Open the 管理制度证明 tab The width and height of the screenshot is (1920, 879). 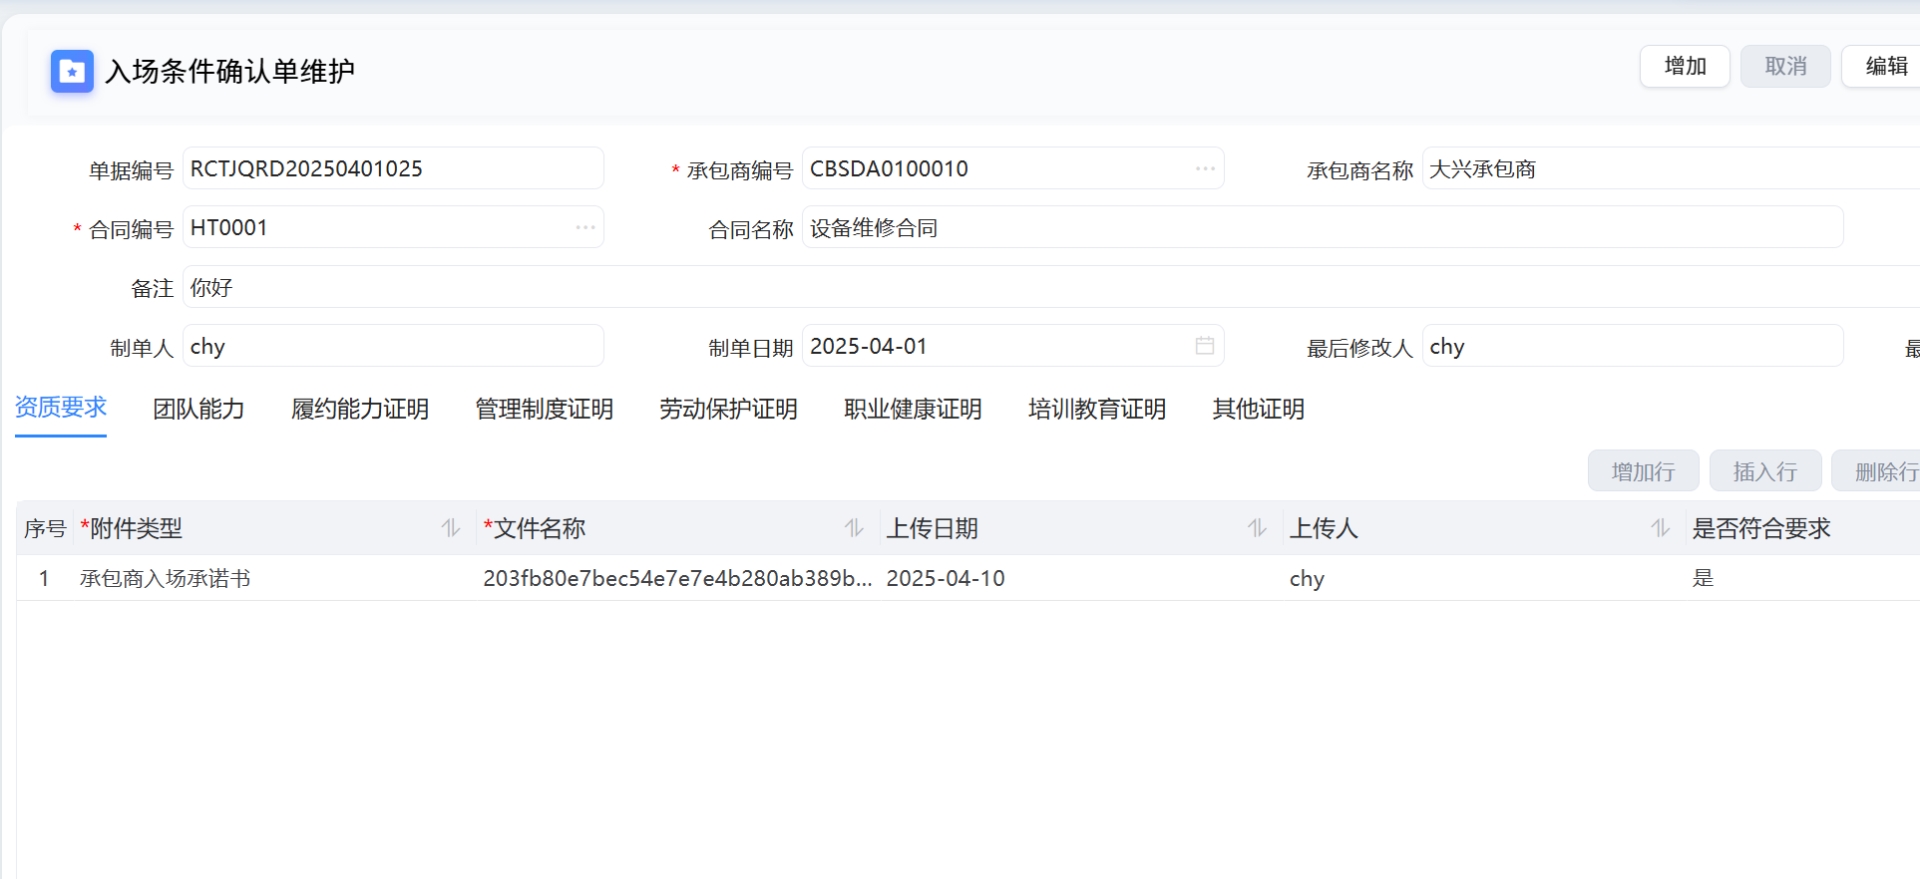tap(544, 409)
